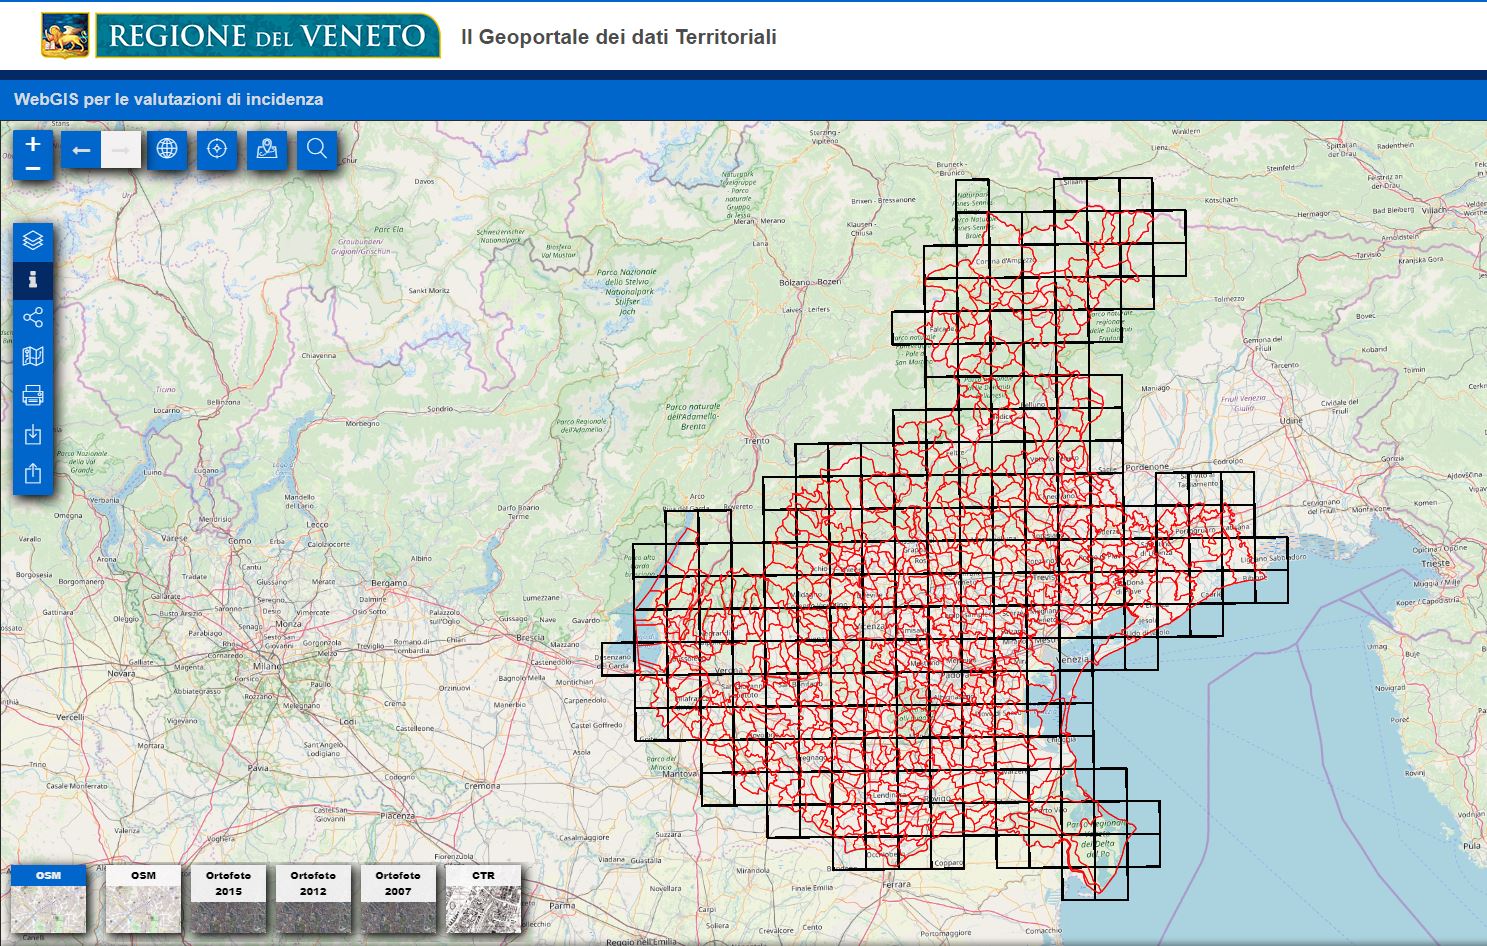The width and height of the screenshot is (1487, 946).
Task: Open the layers stack panel
Action: [33, 241]
